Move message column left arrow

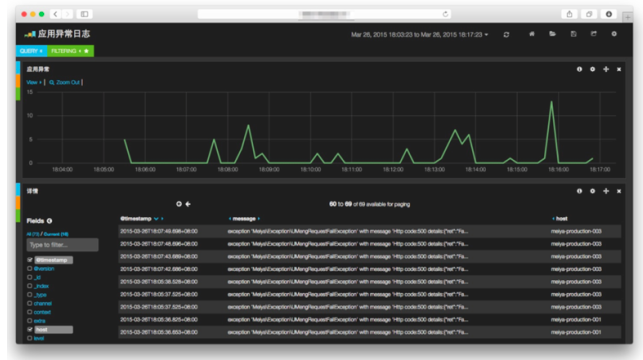(x=230, y=219)
